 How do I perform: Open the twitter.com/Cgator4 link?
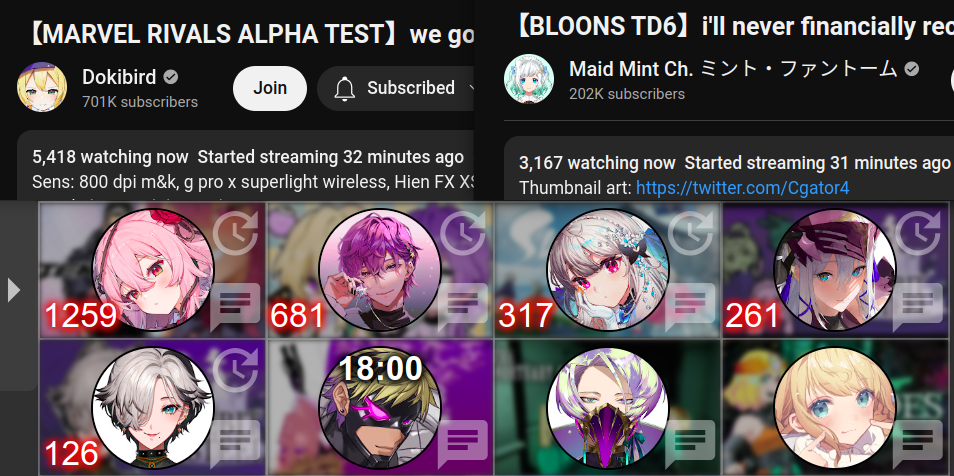(x=742, y=187)
